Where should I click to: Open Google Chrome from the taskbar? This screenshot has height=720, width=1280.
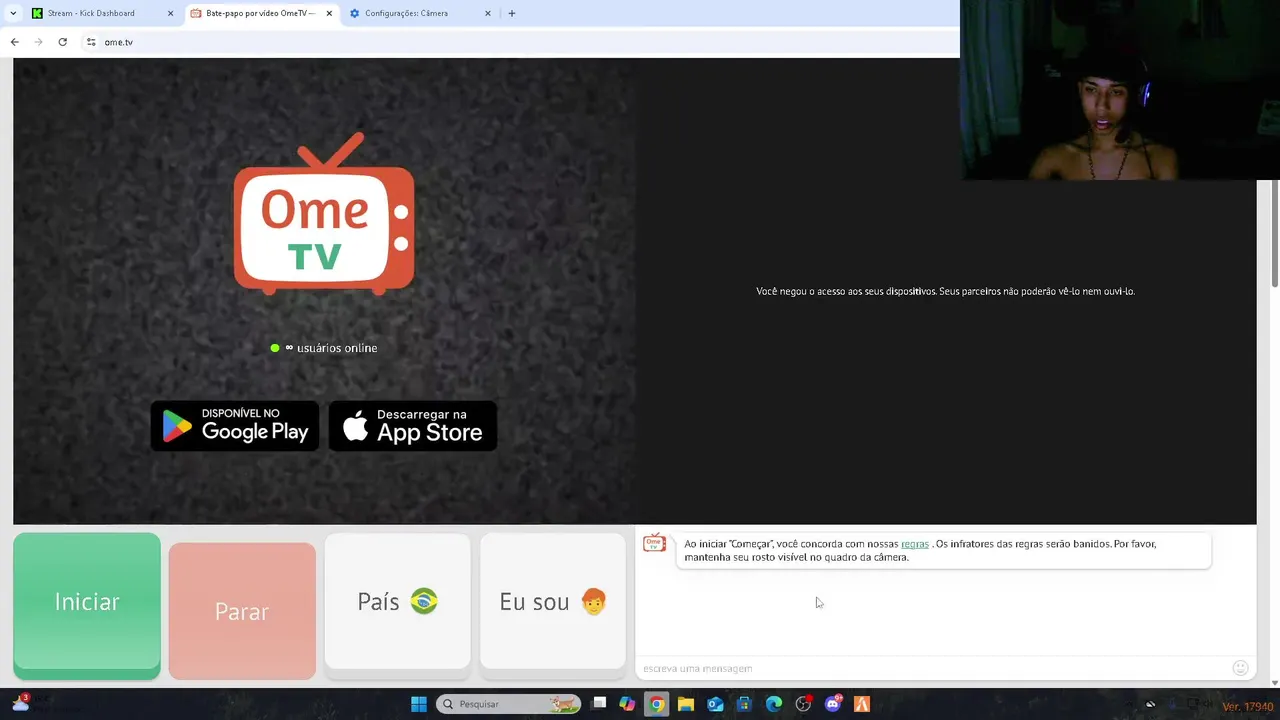pos(656,704)
